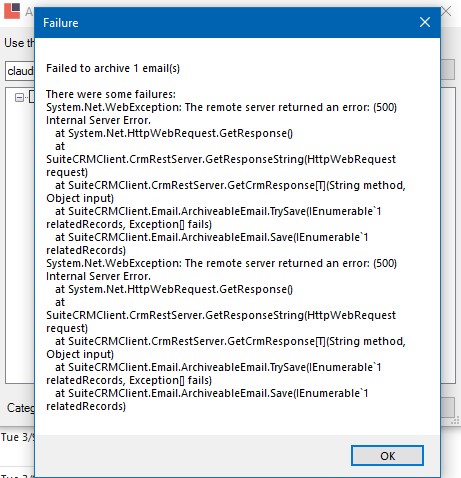Click the first System.Net.WebException error line
Image resolution: width=461 pixels, height=478 pixels.
(x=221, y=114)
